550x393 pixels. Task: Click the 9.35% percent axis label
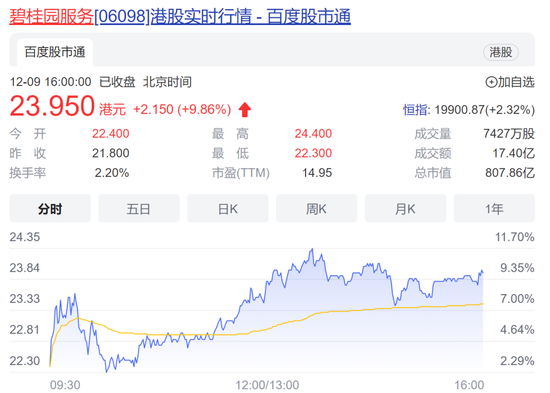[517, 268]
